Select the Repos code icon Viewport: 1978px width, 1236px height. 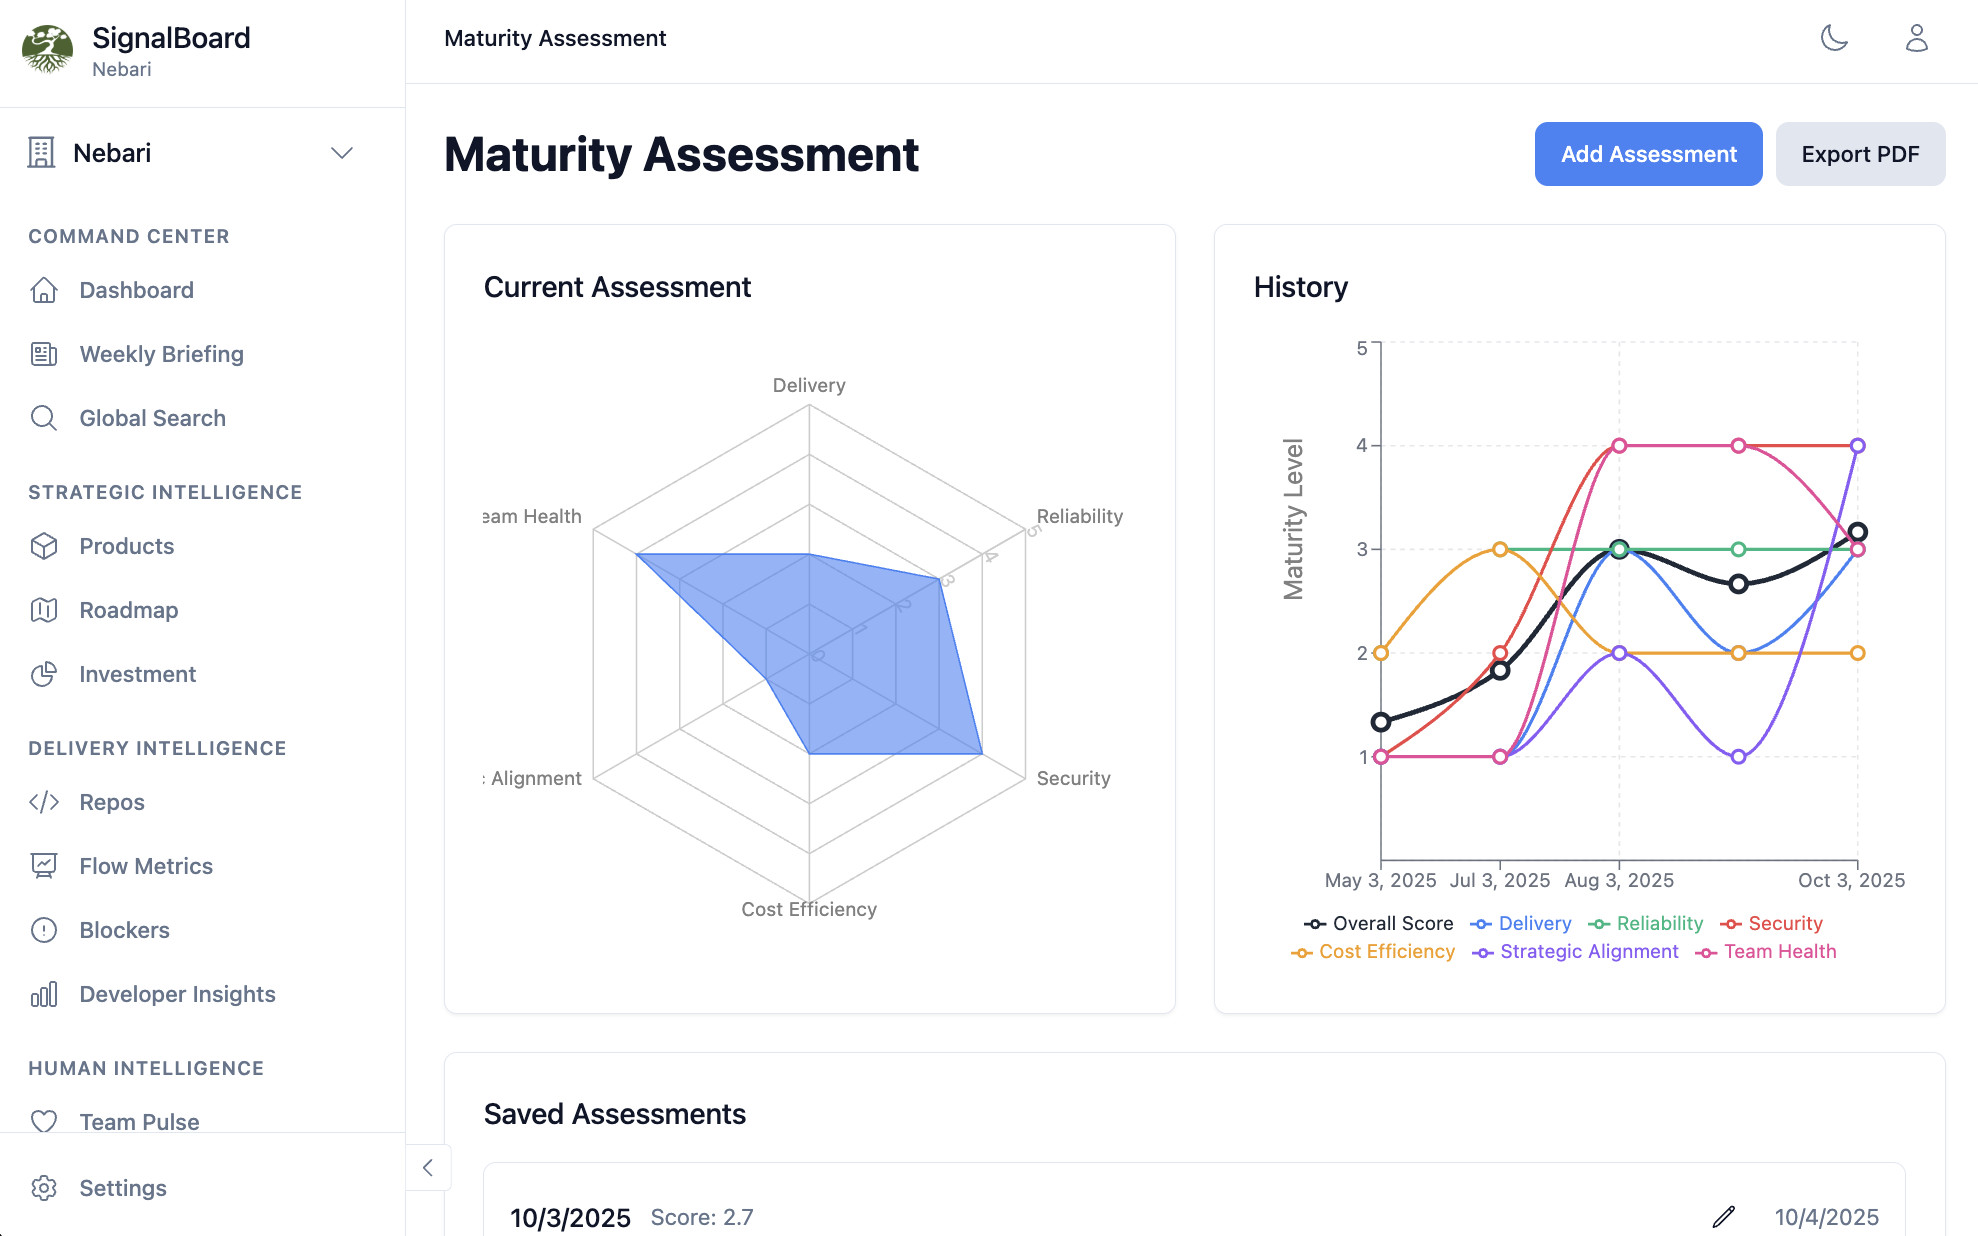pyautogui.click(x=44, y=802)
